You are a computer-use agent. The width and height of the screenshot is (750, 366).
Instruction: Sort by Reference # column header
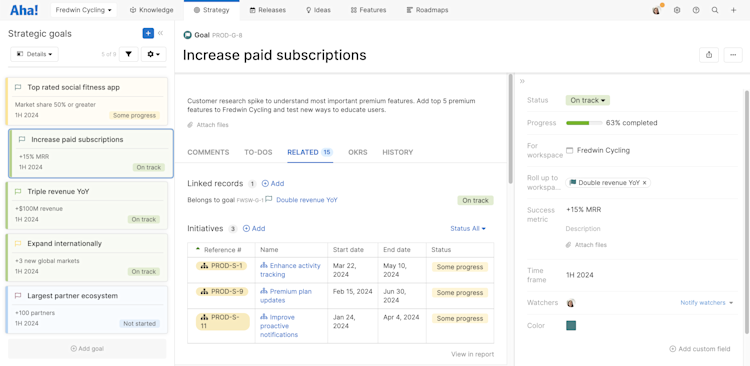222,250
